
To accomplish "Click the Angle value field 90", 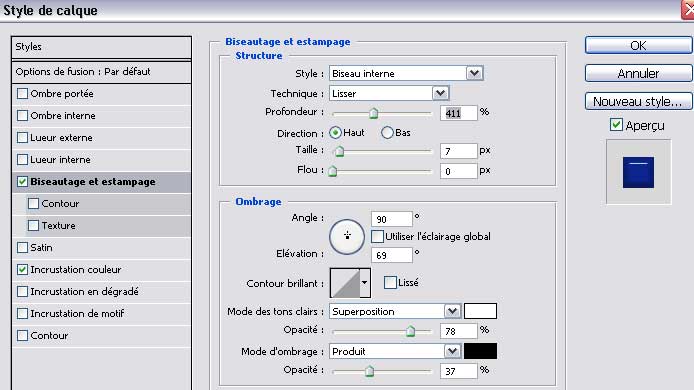I will pos(392,219).
